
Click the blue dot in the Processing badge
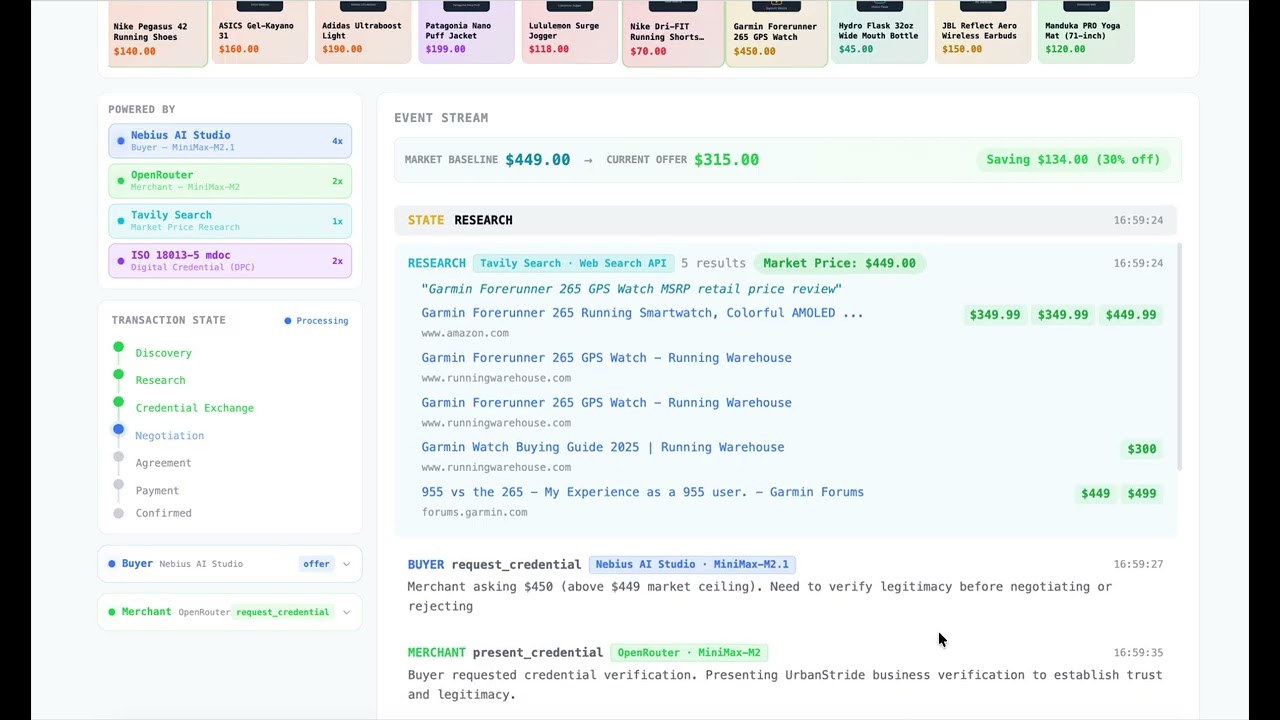pos(288,321)
